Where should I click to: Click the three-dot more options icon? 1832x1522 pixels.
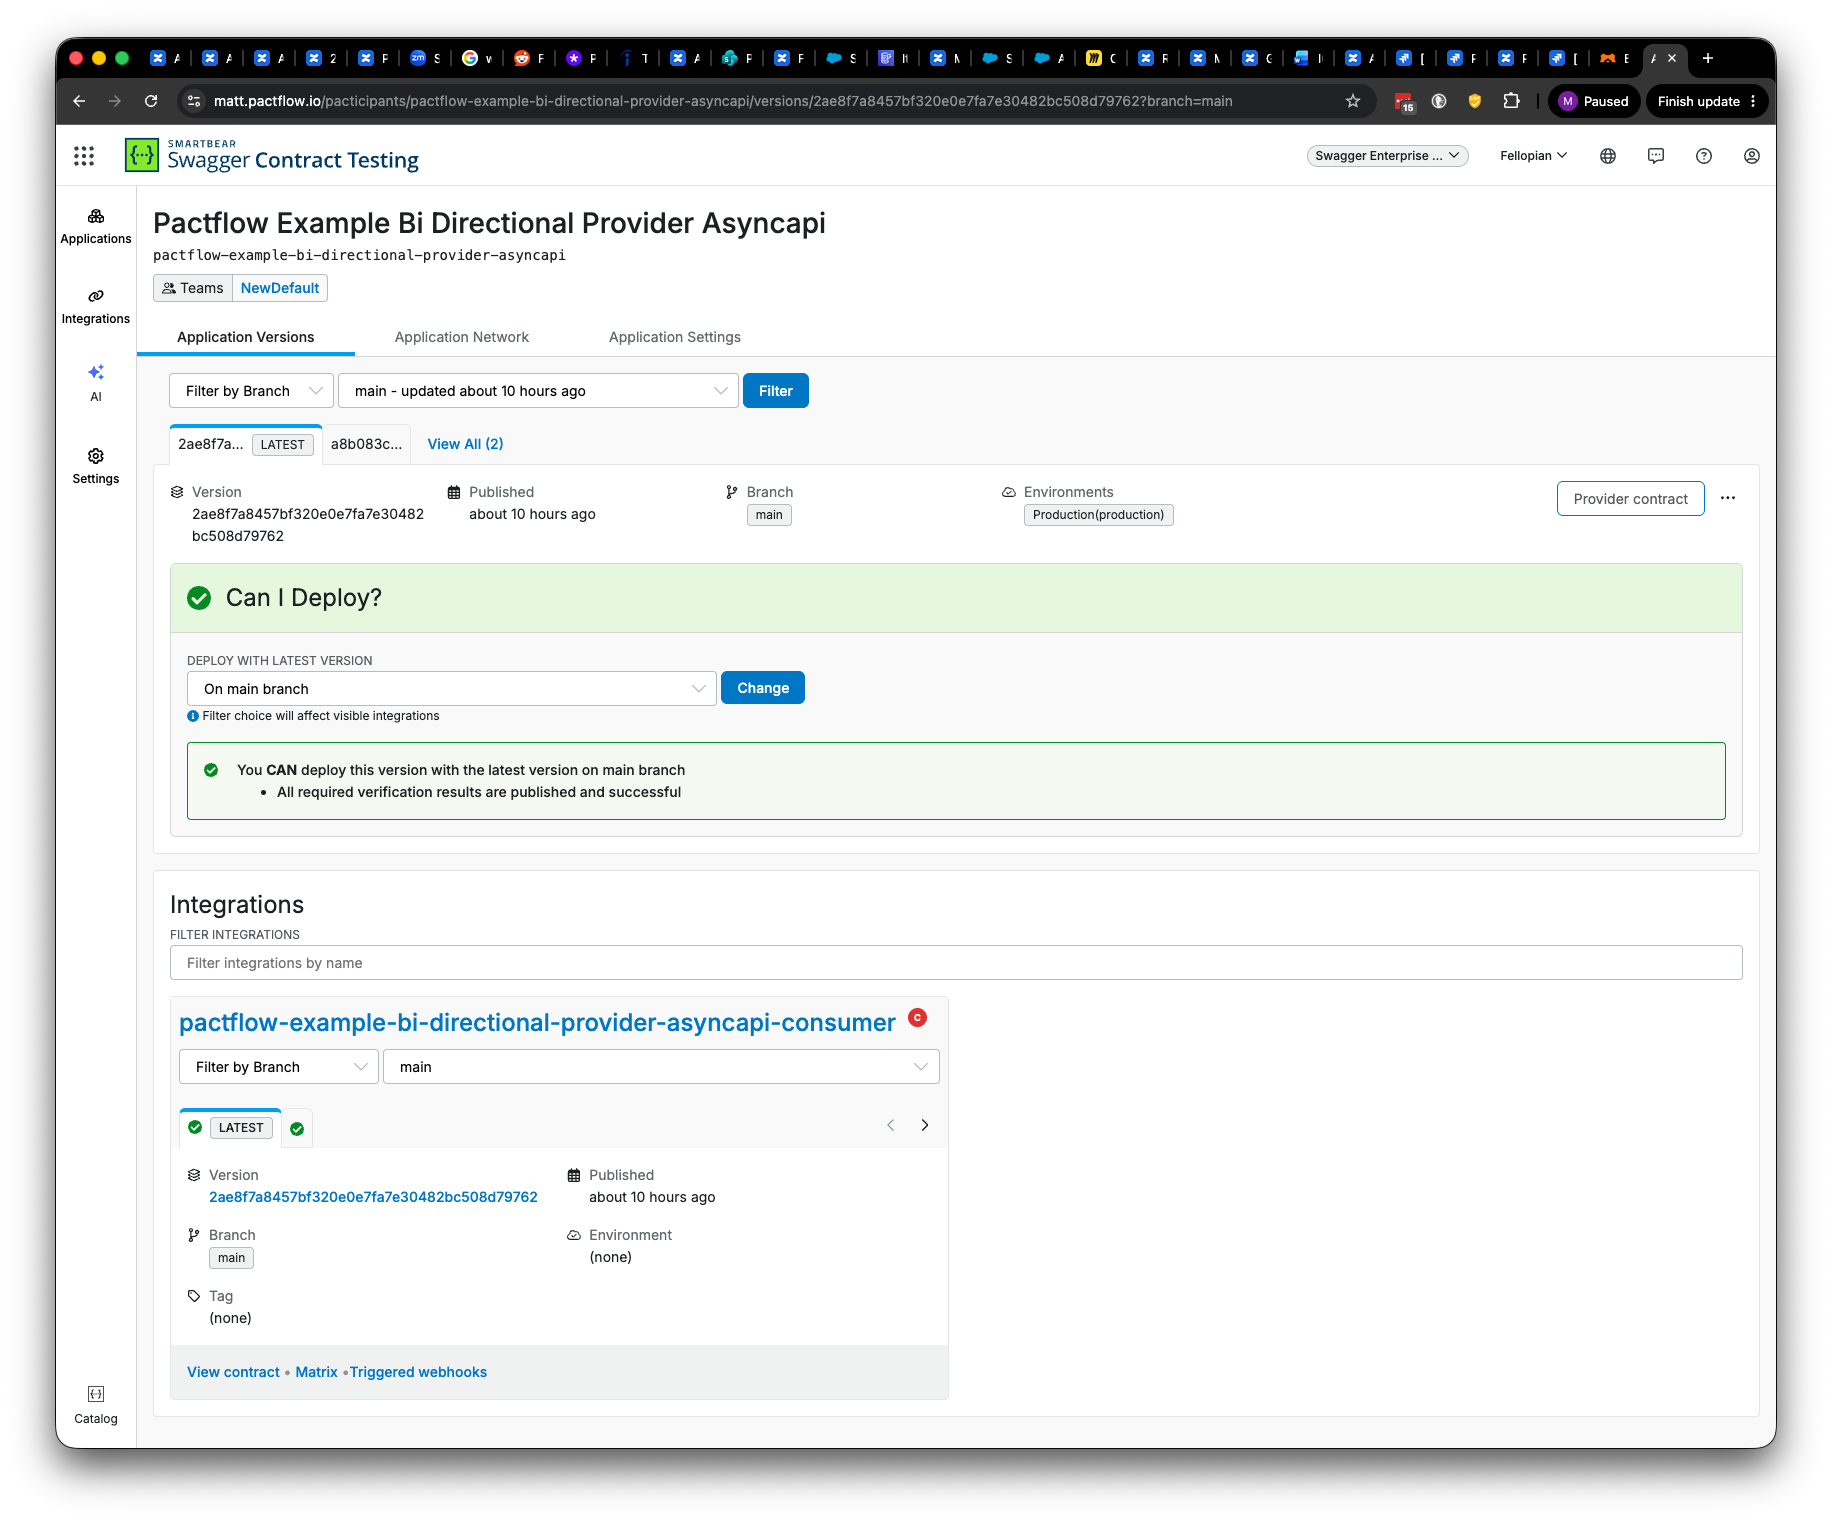click(1728, 498)
